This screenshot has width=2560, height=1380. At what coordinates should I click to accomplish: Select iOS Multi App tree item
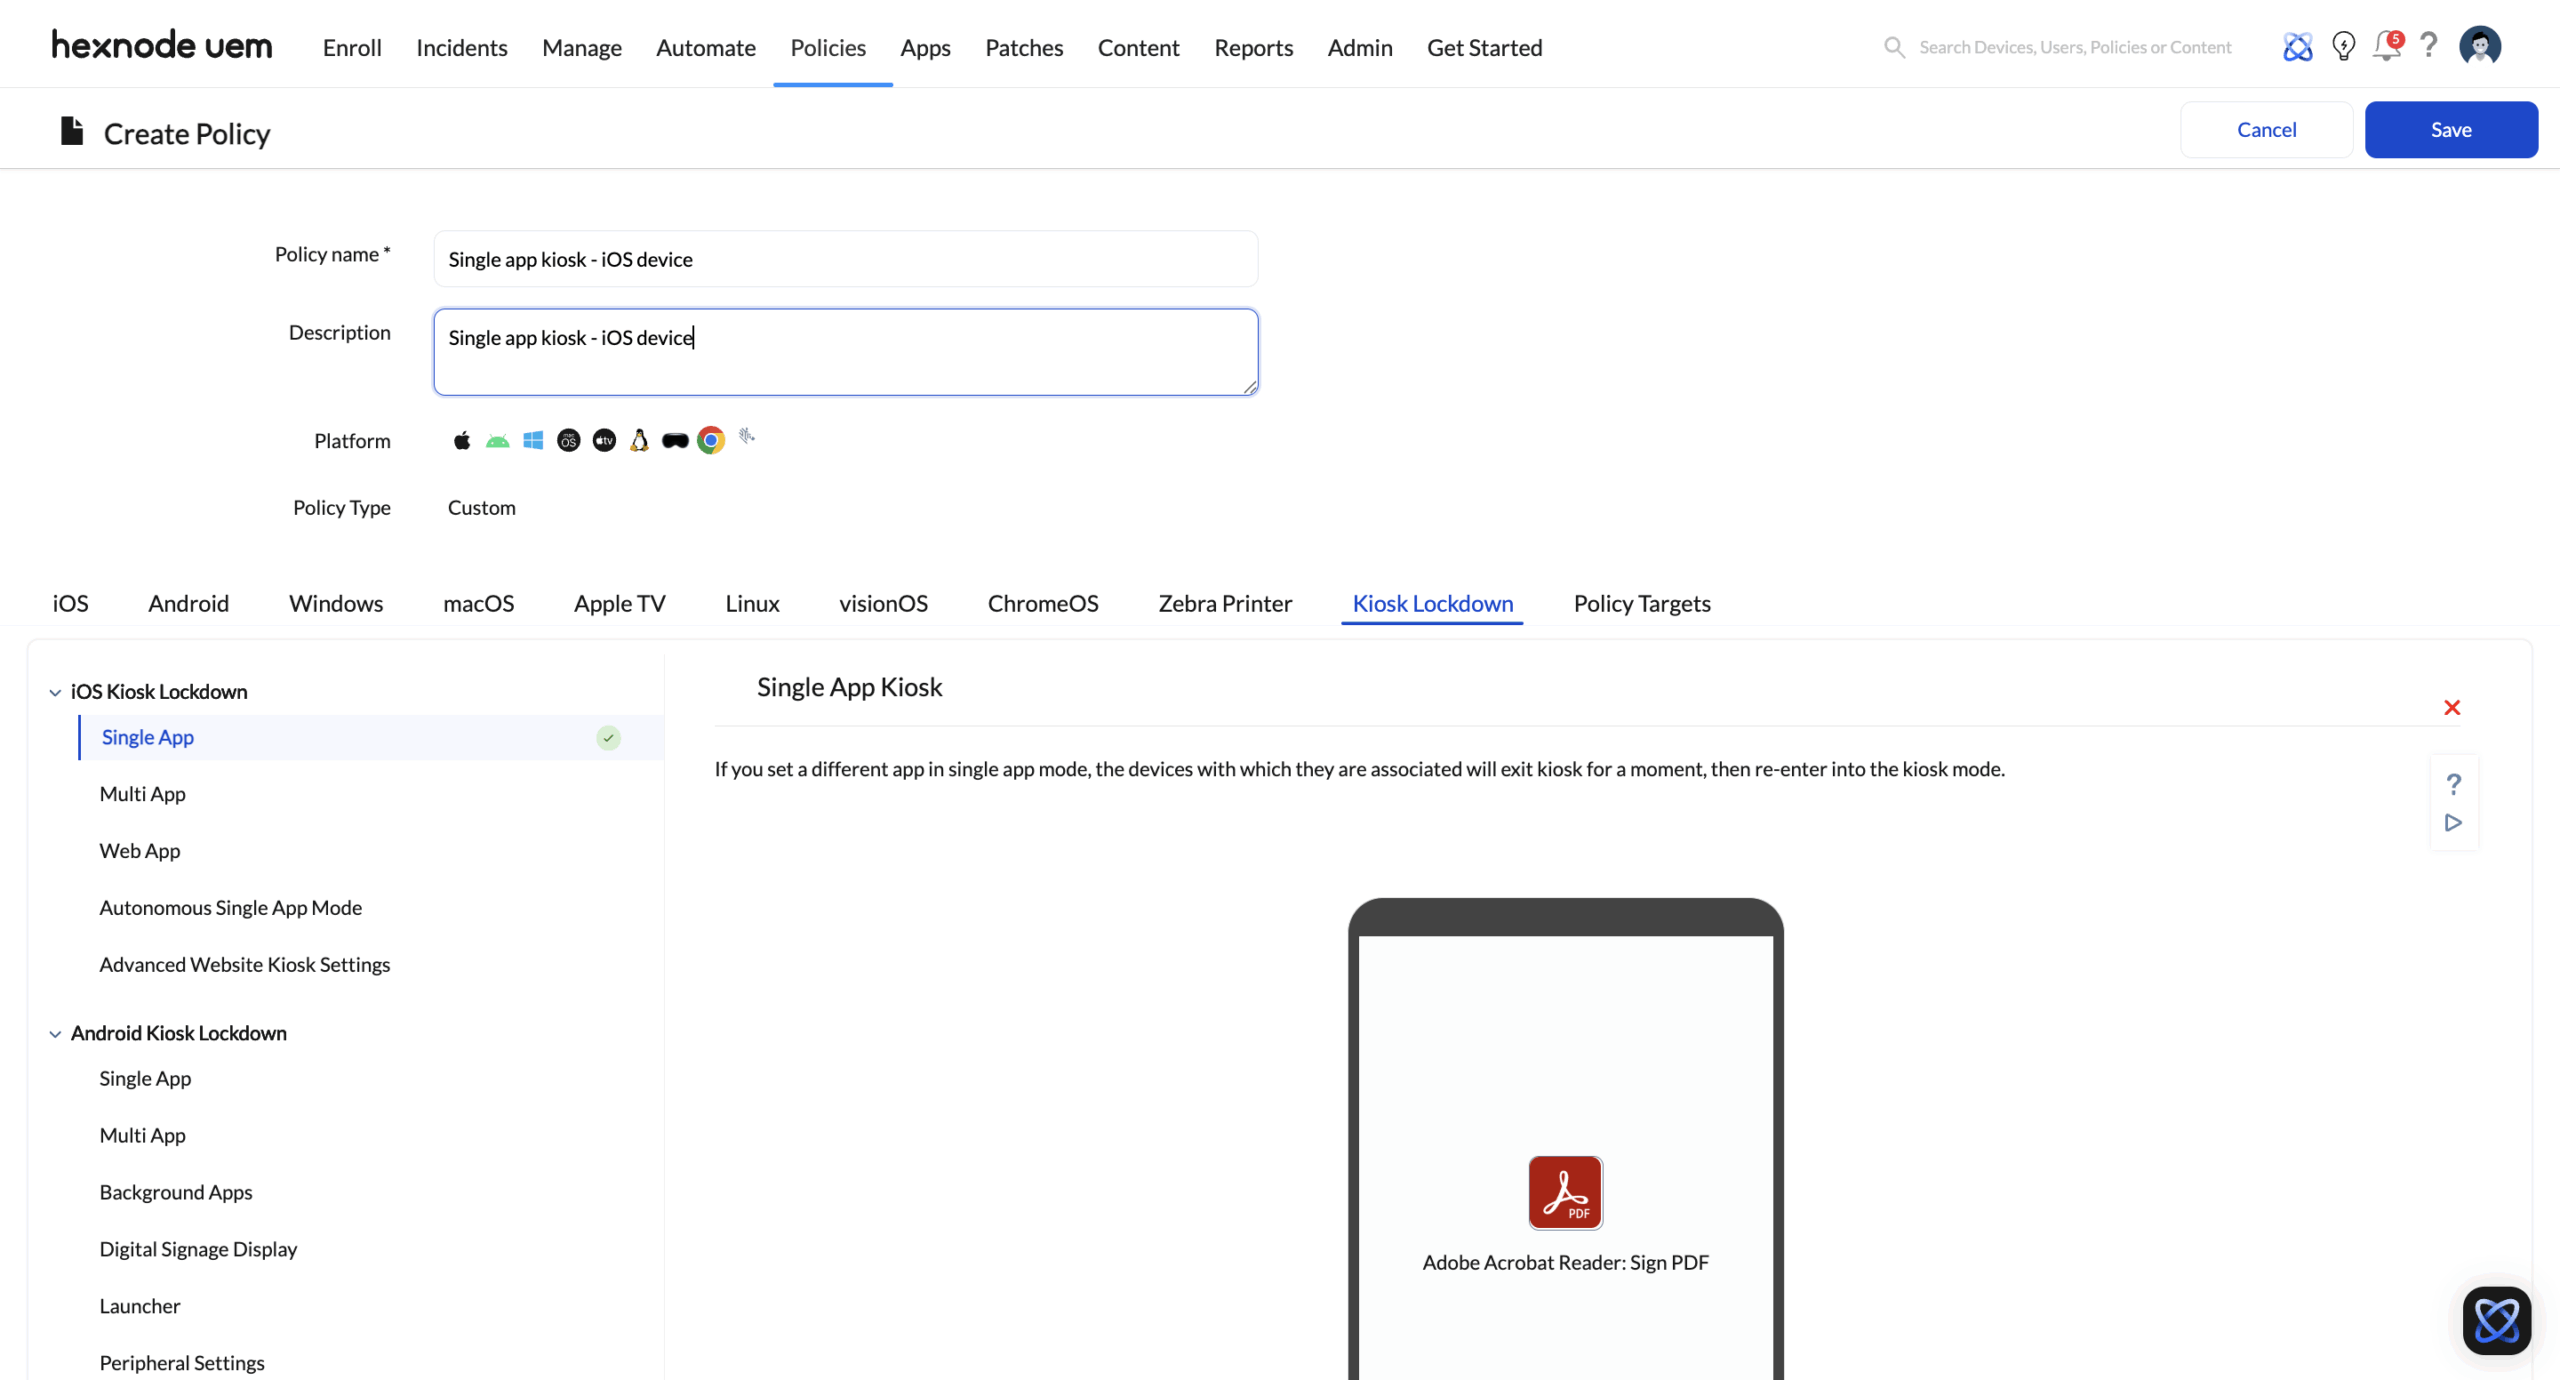click(x=143, y=794)
